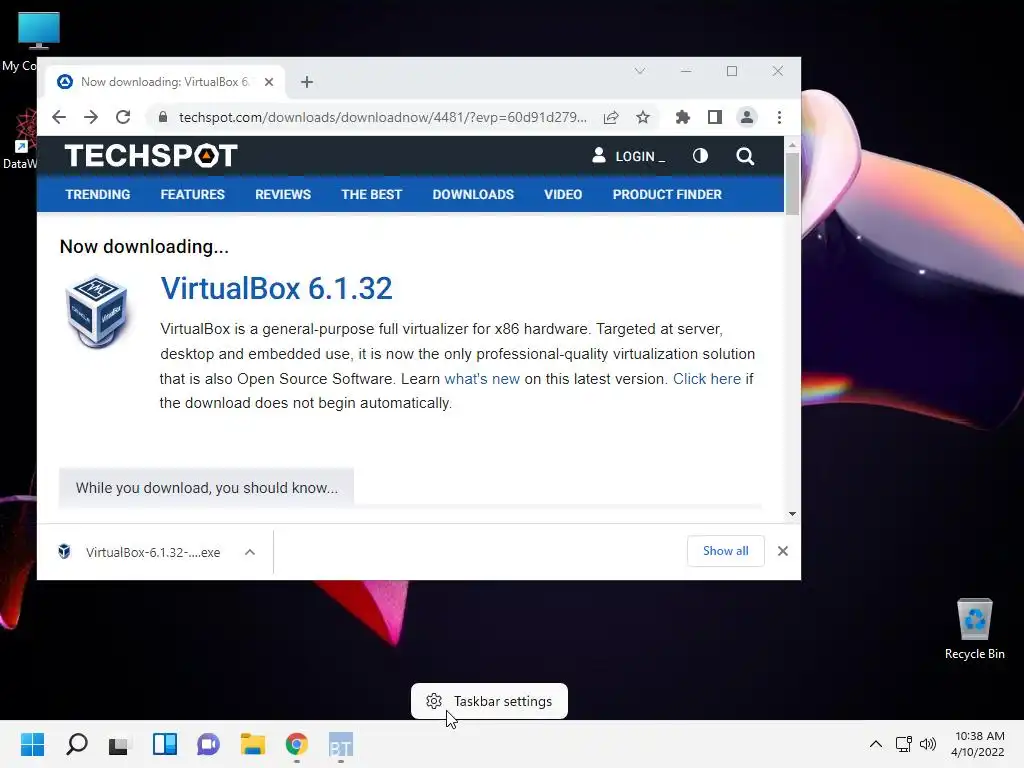Open Taskbar settings context item
Image resolution: width=1024 pixels, height=768 pixels.
coord(489,701)
